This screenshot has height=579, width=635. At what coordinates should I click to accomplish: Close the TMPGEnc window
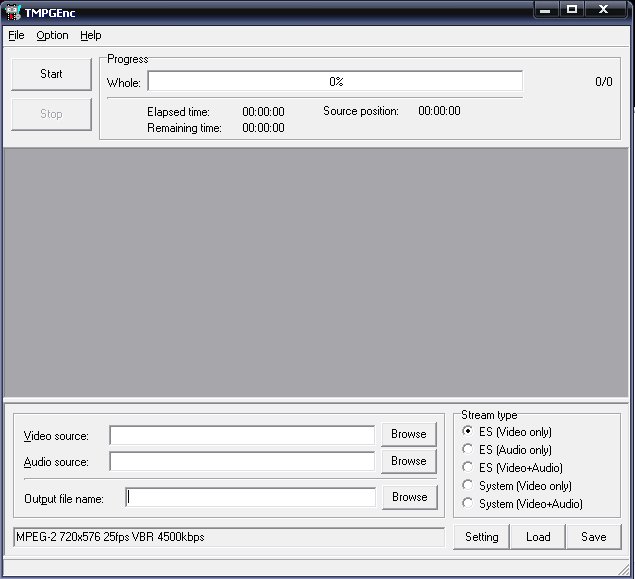tap(603, 9)
